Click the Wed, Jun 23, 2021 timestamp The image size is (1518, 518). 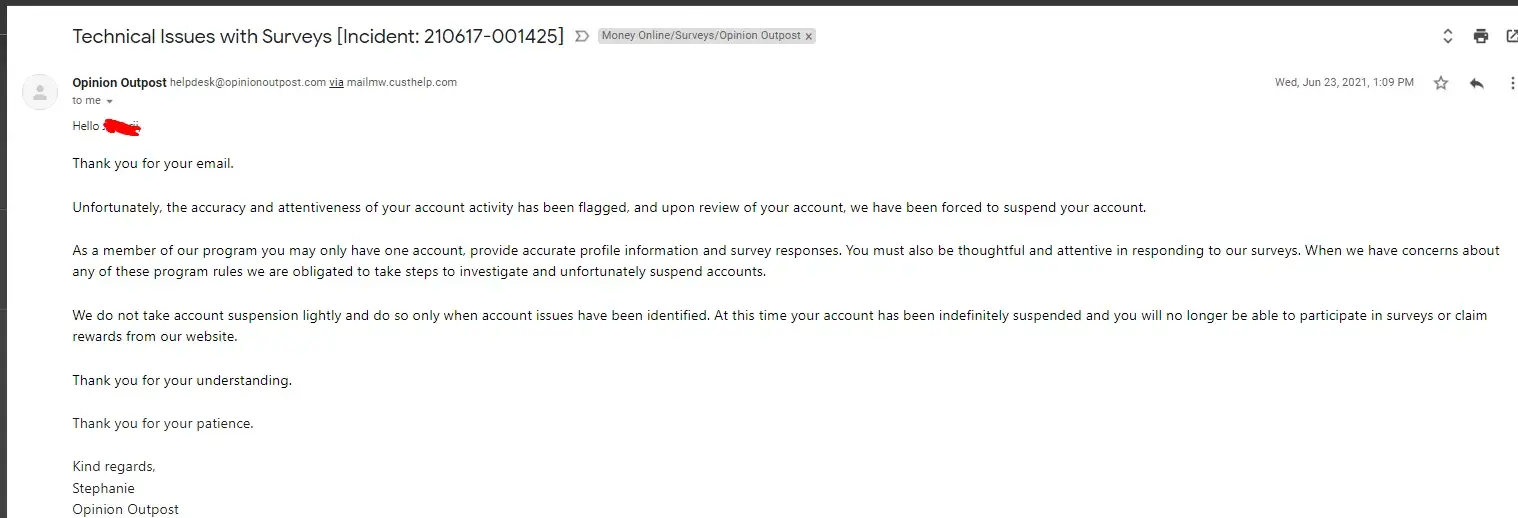[x=1344, y=83]
